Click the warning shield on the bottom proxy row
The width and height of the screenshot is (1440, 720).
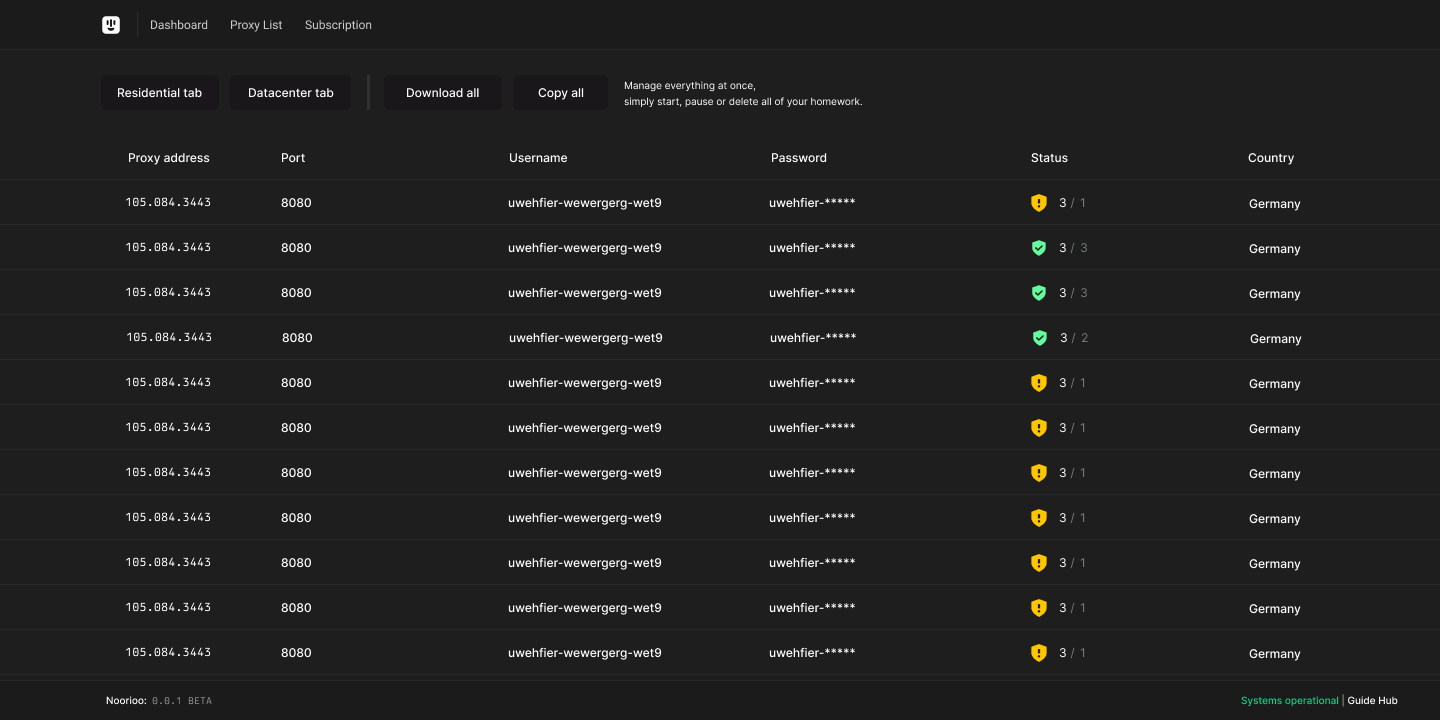[1038, 652]
